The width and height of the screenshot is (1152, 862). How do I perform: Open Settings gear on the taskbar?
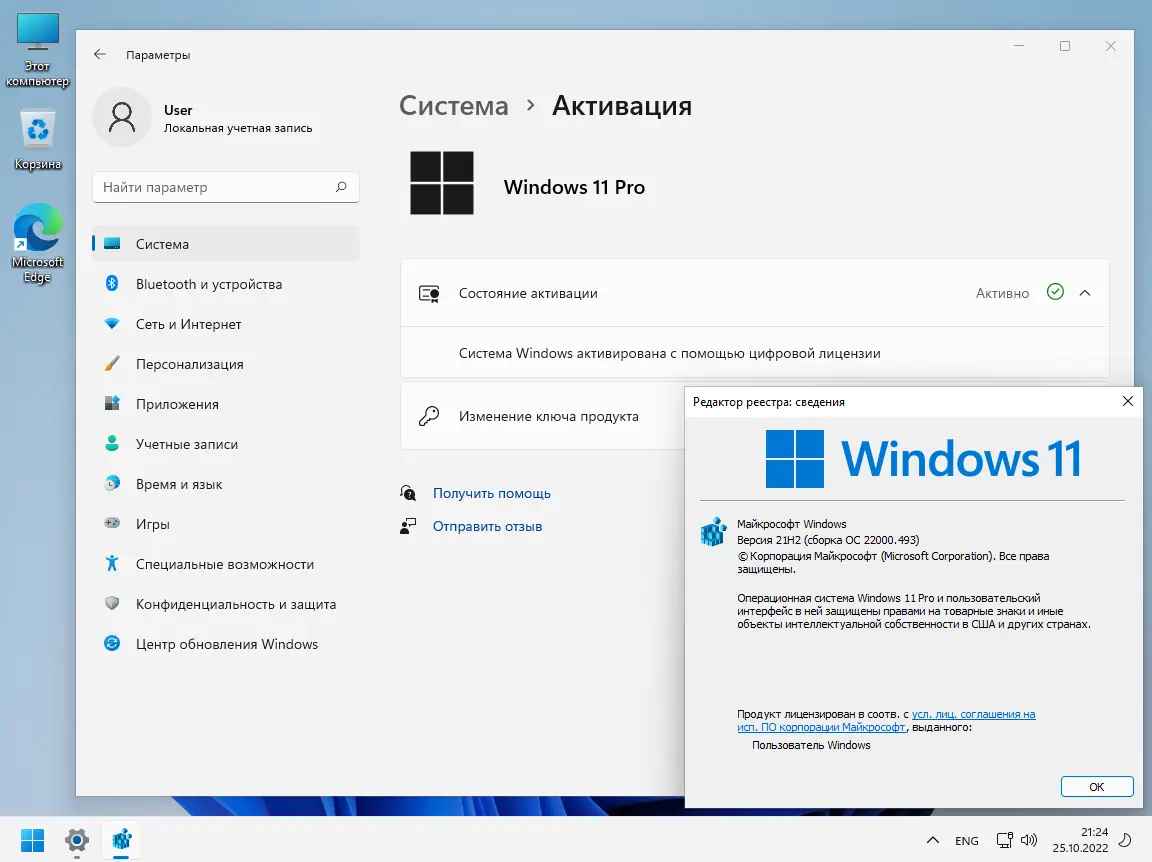pos(76,840)
